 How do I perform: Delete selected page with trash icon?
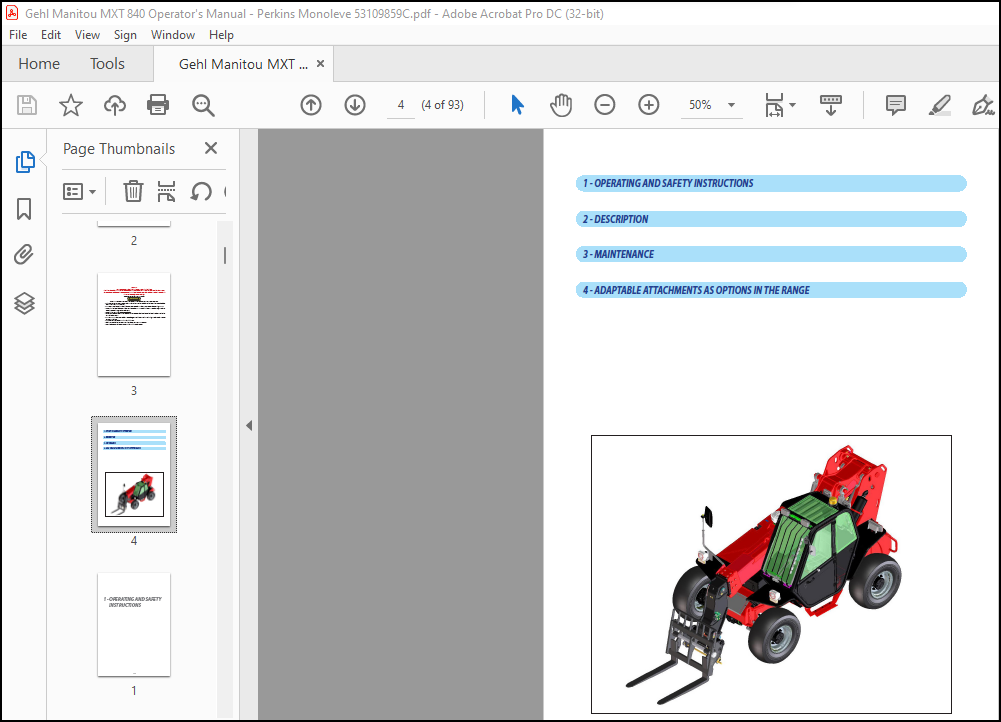tap(133, 191)
